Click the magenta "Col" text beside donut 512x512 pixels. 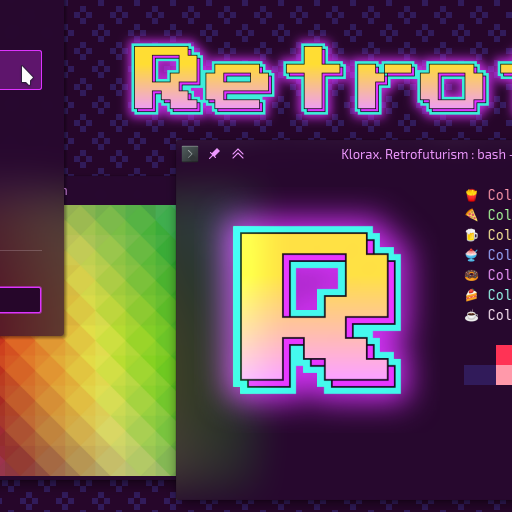tap(499, 275)
